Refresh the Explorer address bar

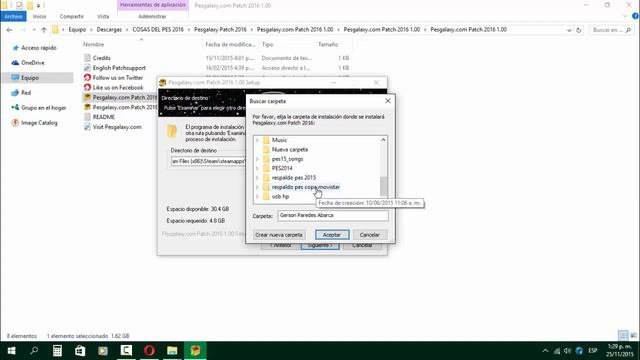(x=578, y=30)
